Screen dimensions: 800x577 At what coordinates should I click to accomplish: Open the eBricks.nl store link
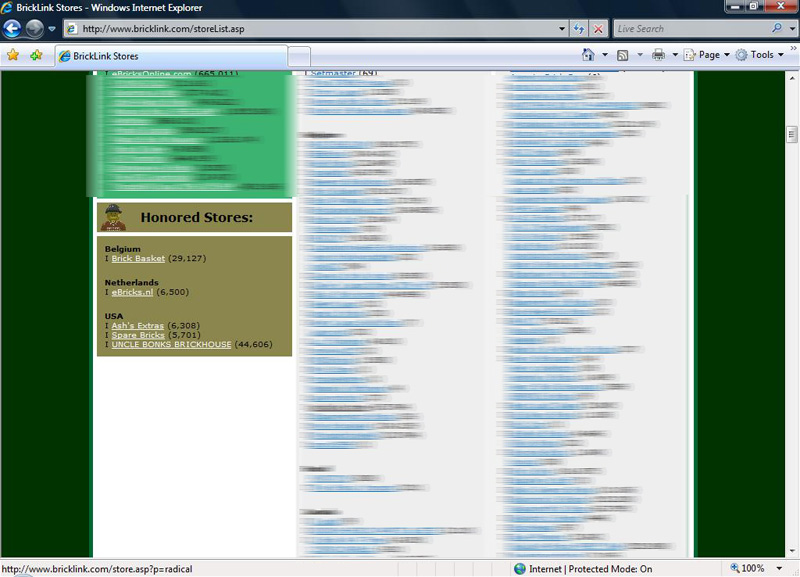[132, 292]
